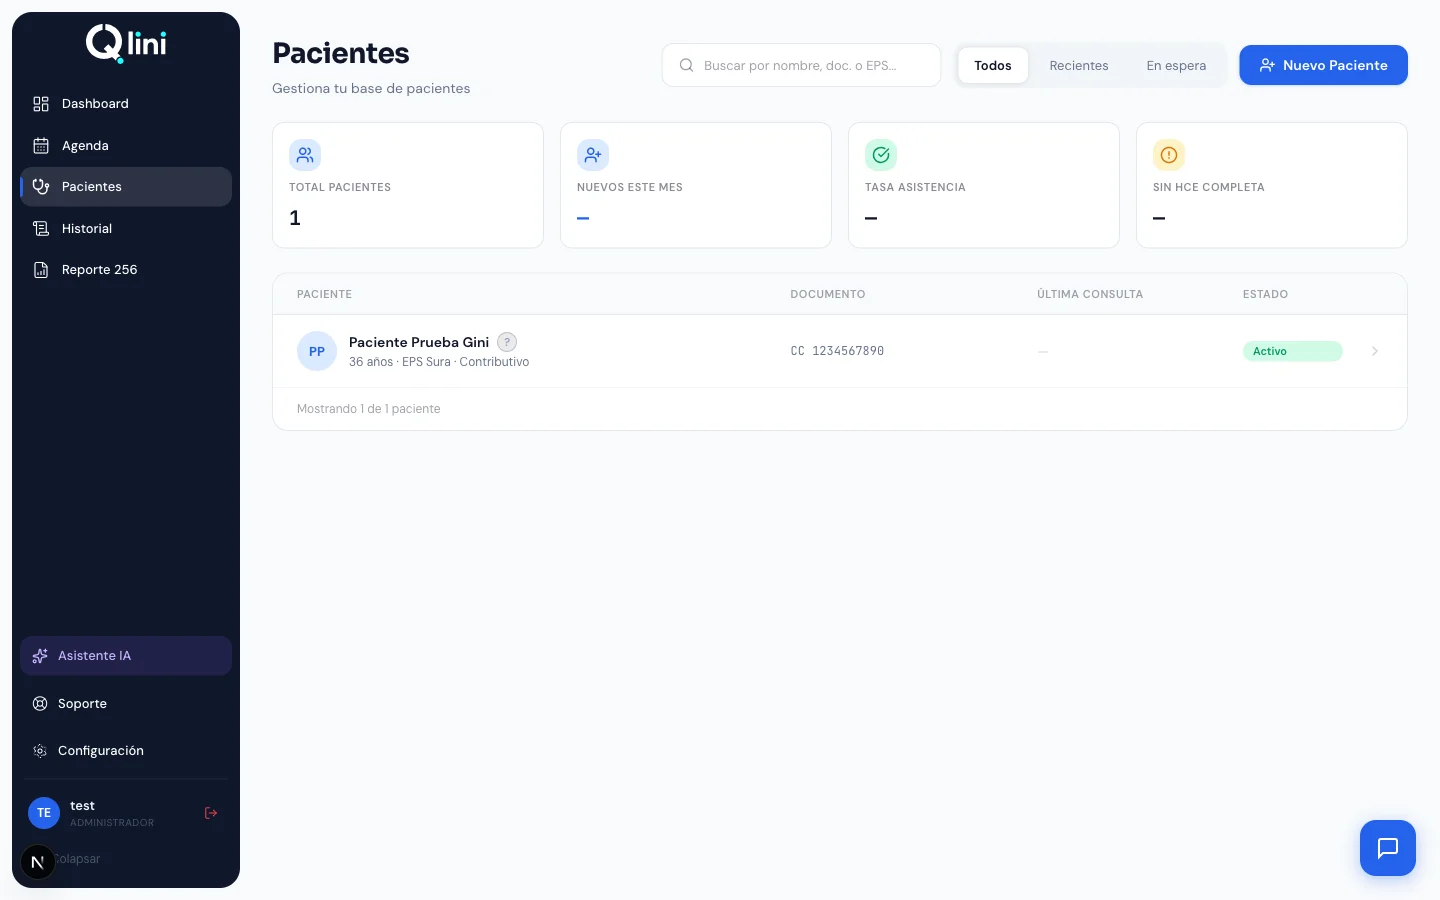Viewport: 1440px width, 900px height.
Task: Click the Dashboard grid icon
Action: (x=41, y=104)
